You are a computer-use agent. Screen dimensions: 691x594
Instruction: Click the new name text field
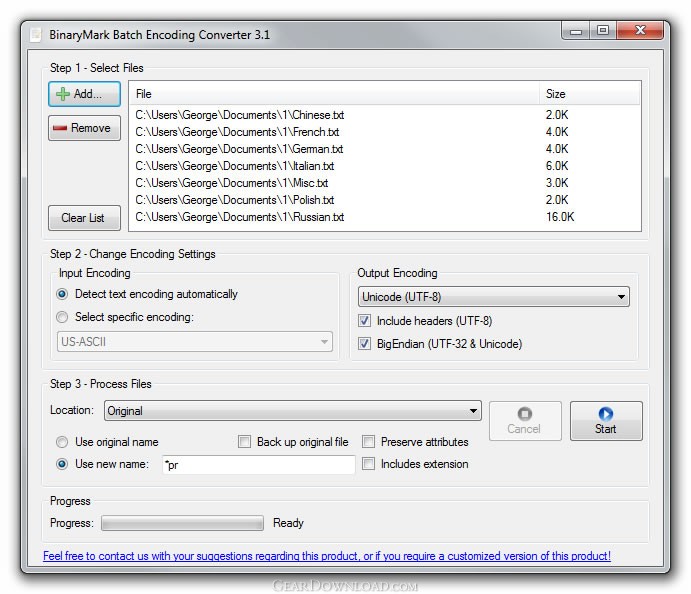[259, 464]
